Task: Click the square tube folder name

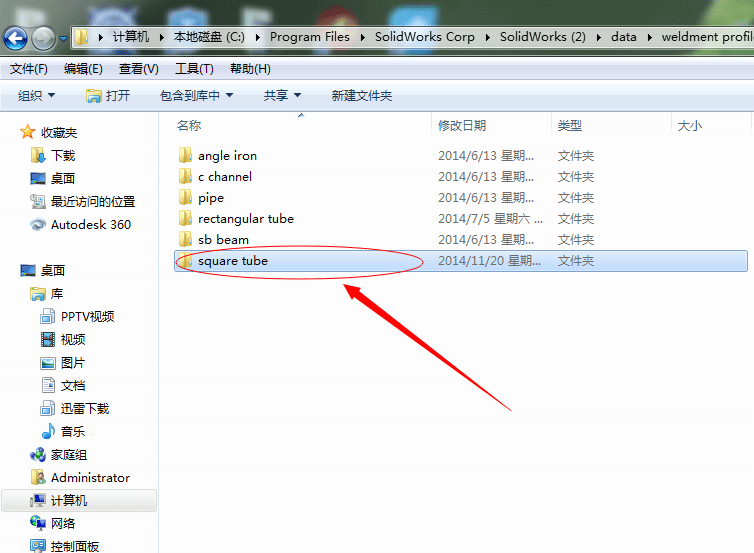Action: (x=233, y=261)
